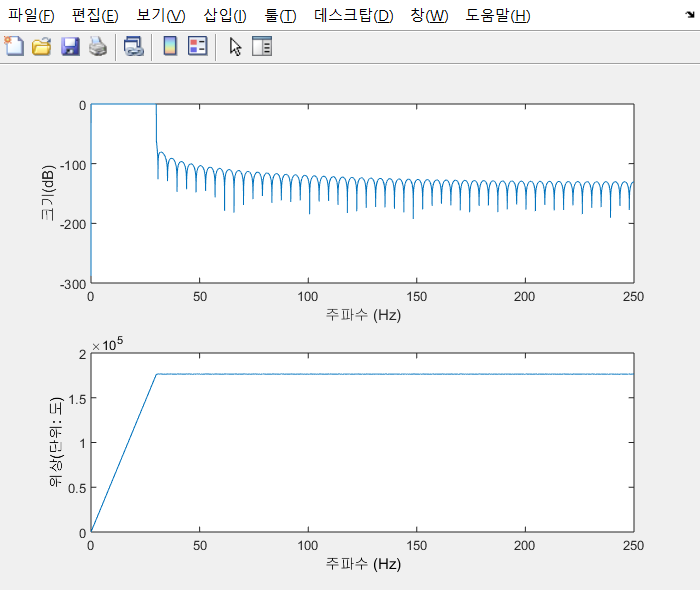Click upper plot's 주파수 (Hz) label
The image size is (700, 590).
tap(363, 315)
